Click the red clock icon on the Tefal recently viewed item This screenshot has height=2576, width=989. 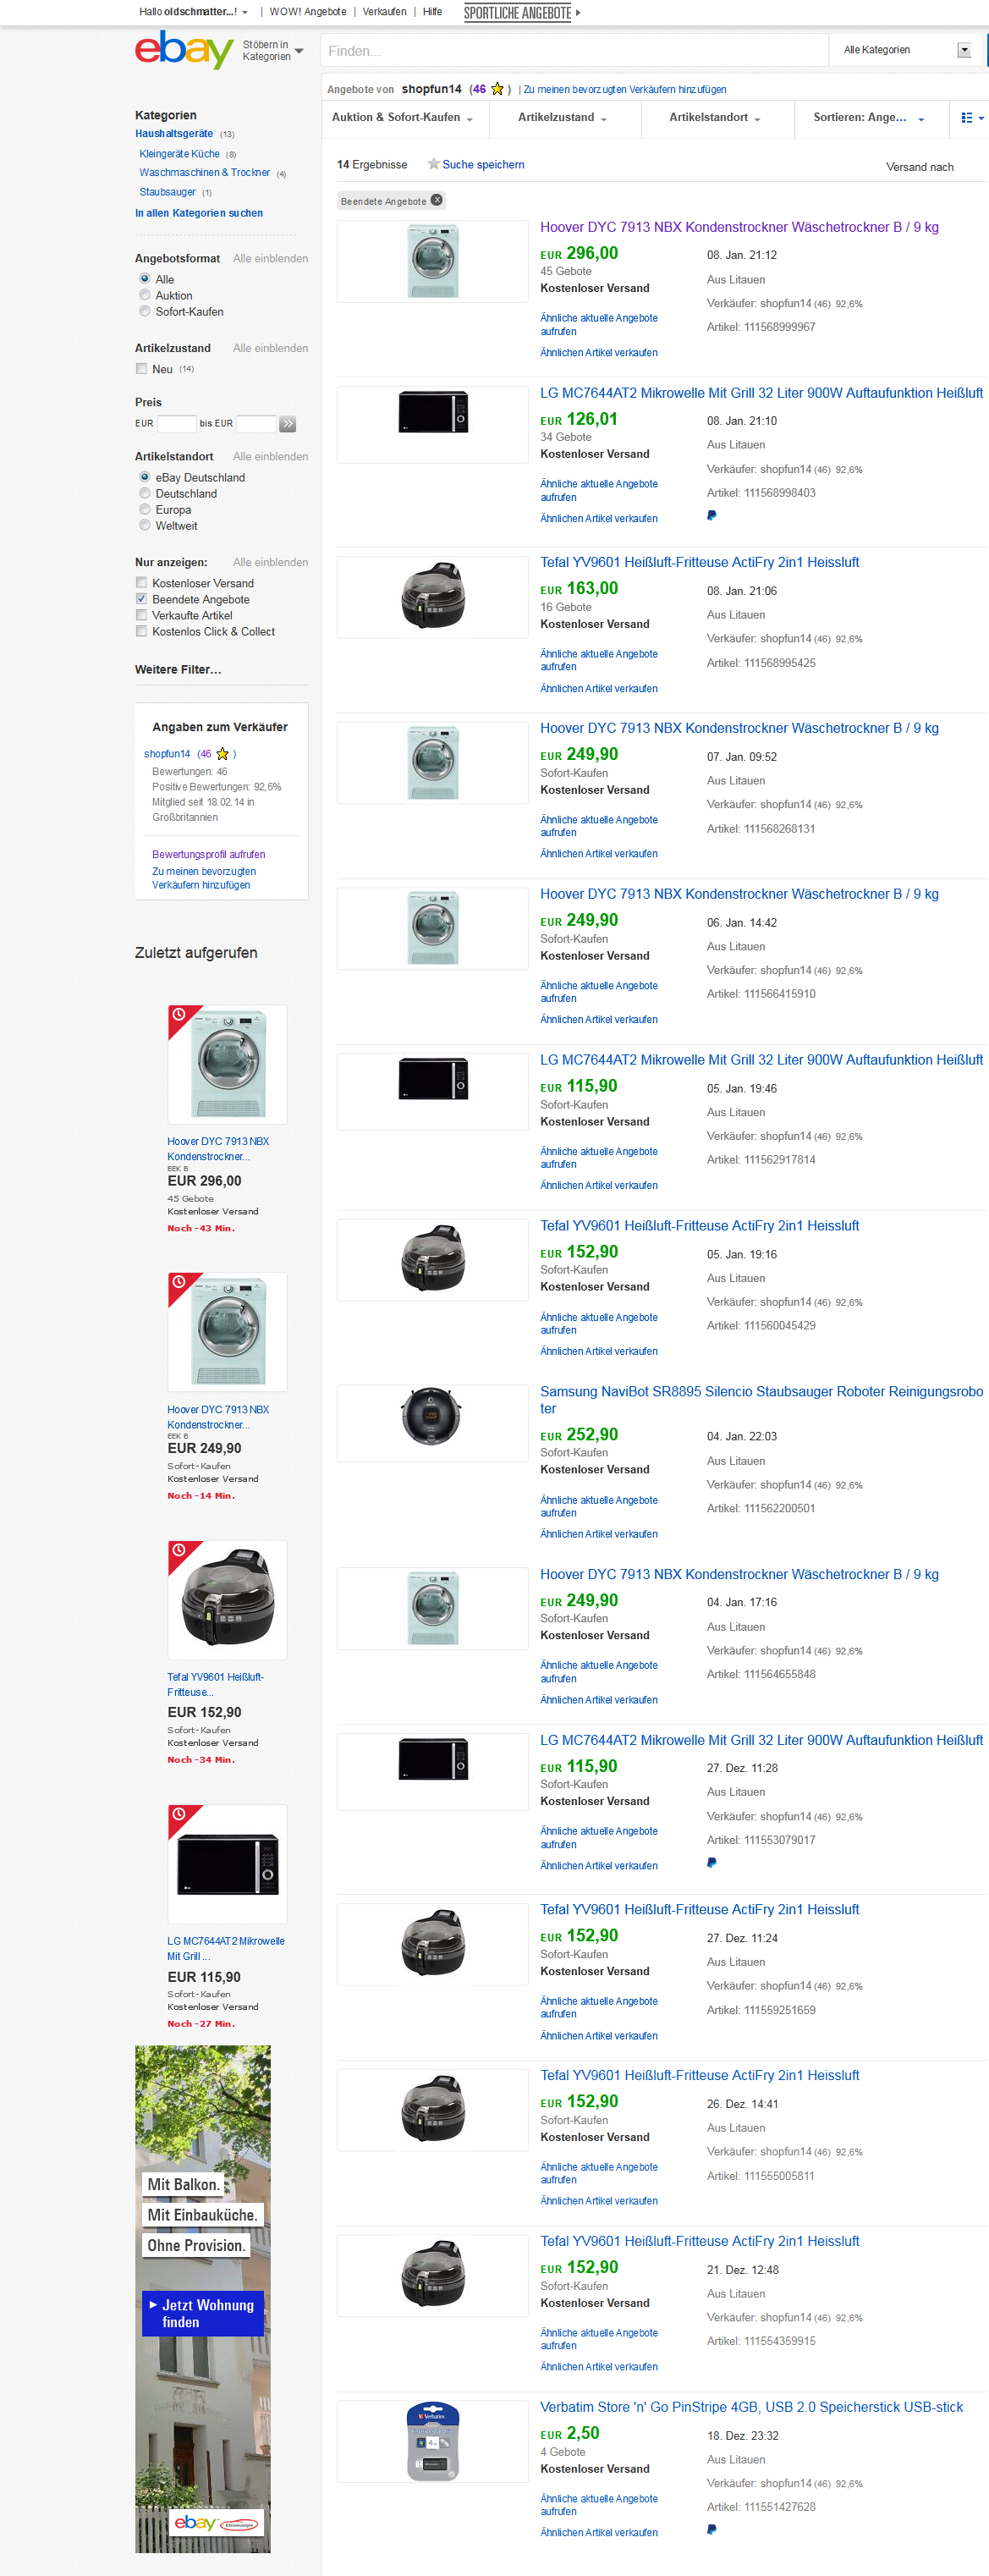pos(179,1550)
